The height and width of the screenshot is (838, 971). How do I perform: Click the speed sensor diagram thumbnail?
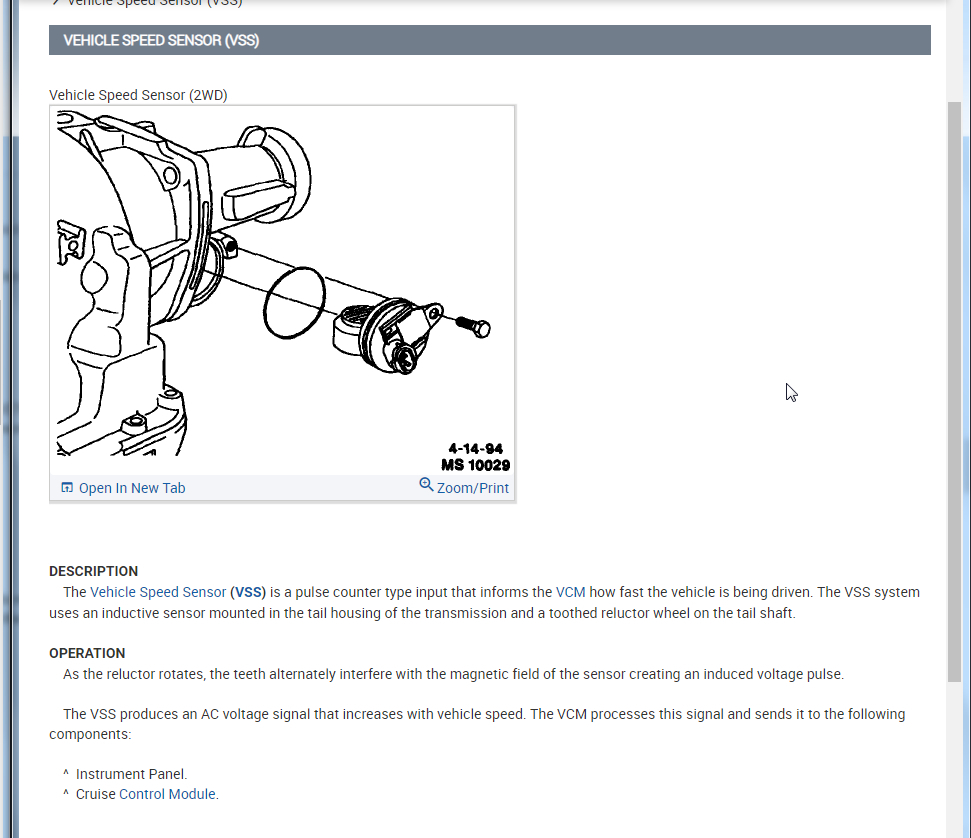[282, 290]
